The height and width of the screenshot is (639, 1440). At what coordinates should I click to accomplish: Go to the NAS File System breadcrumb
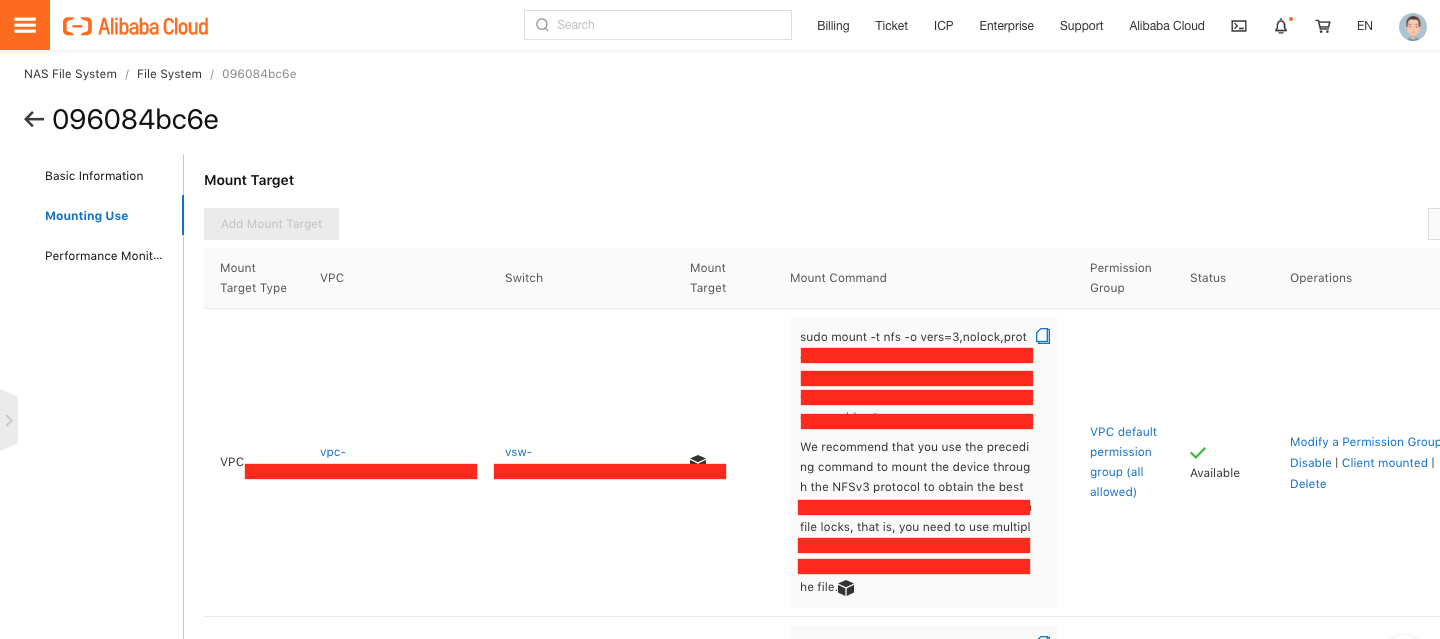point(70,74)
